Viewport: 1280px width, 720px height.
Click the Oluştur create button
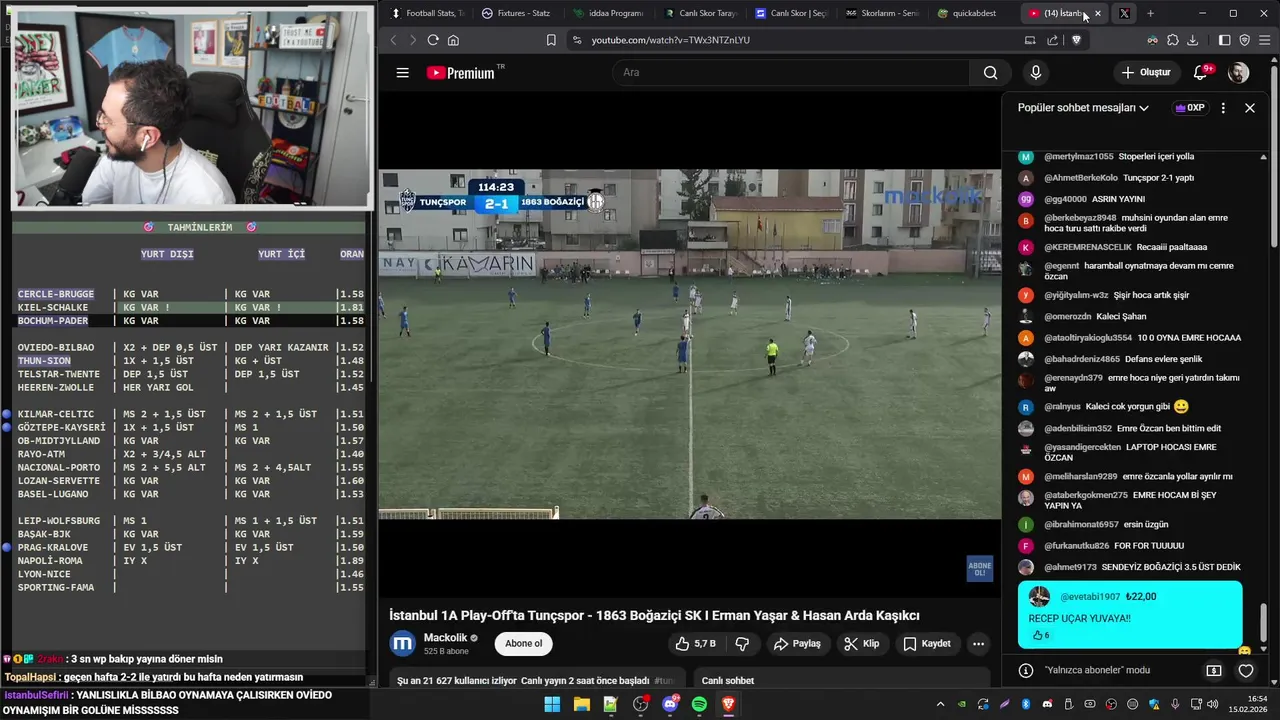click(1146, 72)
